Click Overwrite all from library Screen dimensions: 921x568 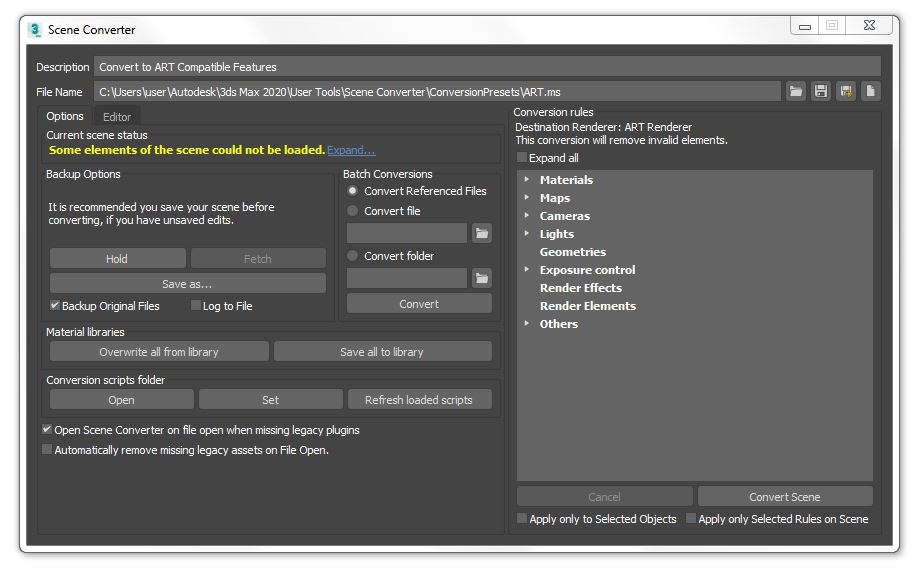tap(159, 352)
